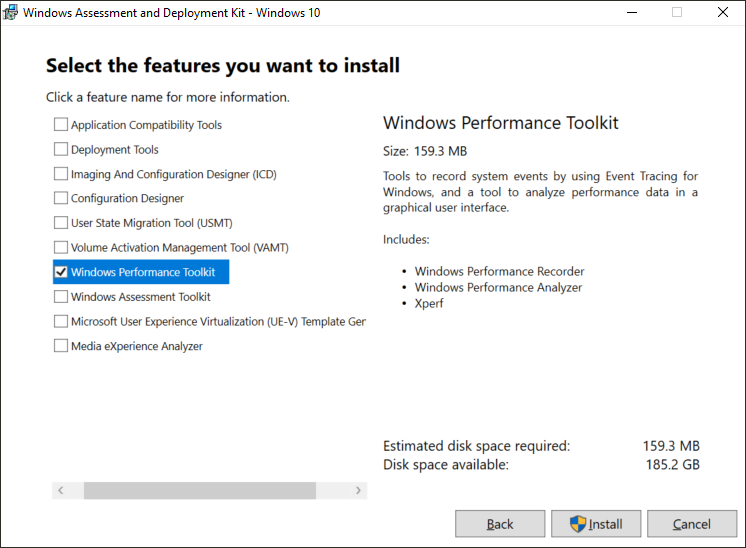Select User State Migration Tool checkbox
Viewport: 746px width, 548px height.
61,223
